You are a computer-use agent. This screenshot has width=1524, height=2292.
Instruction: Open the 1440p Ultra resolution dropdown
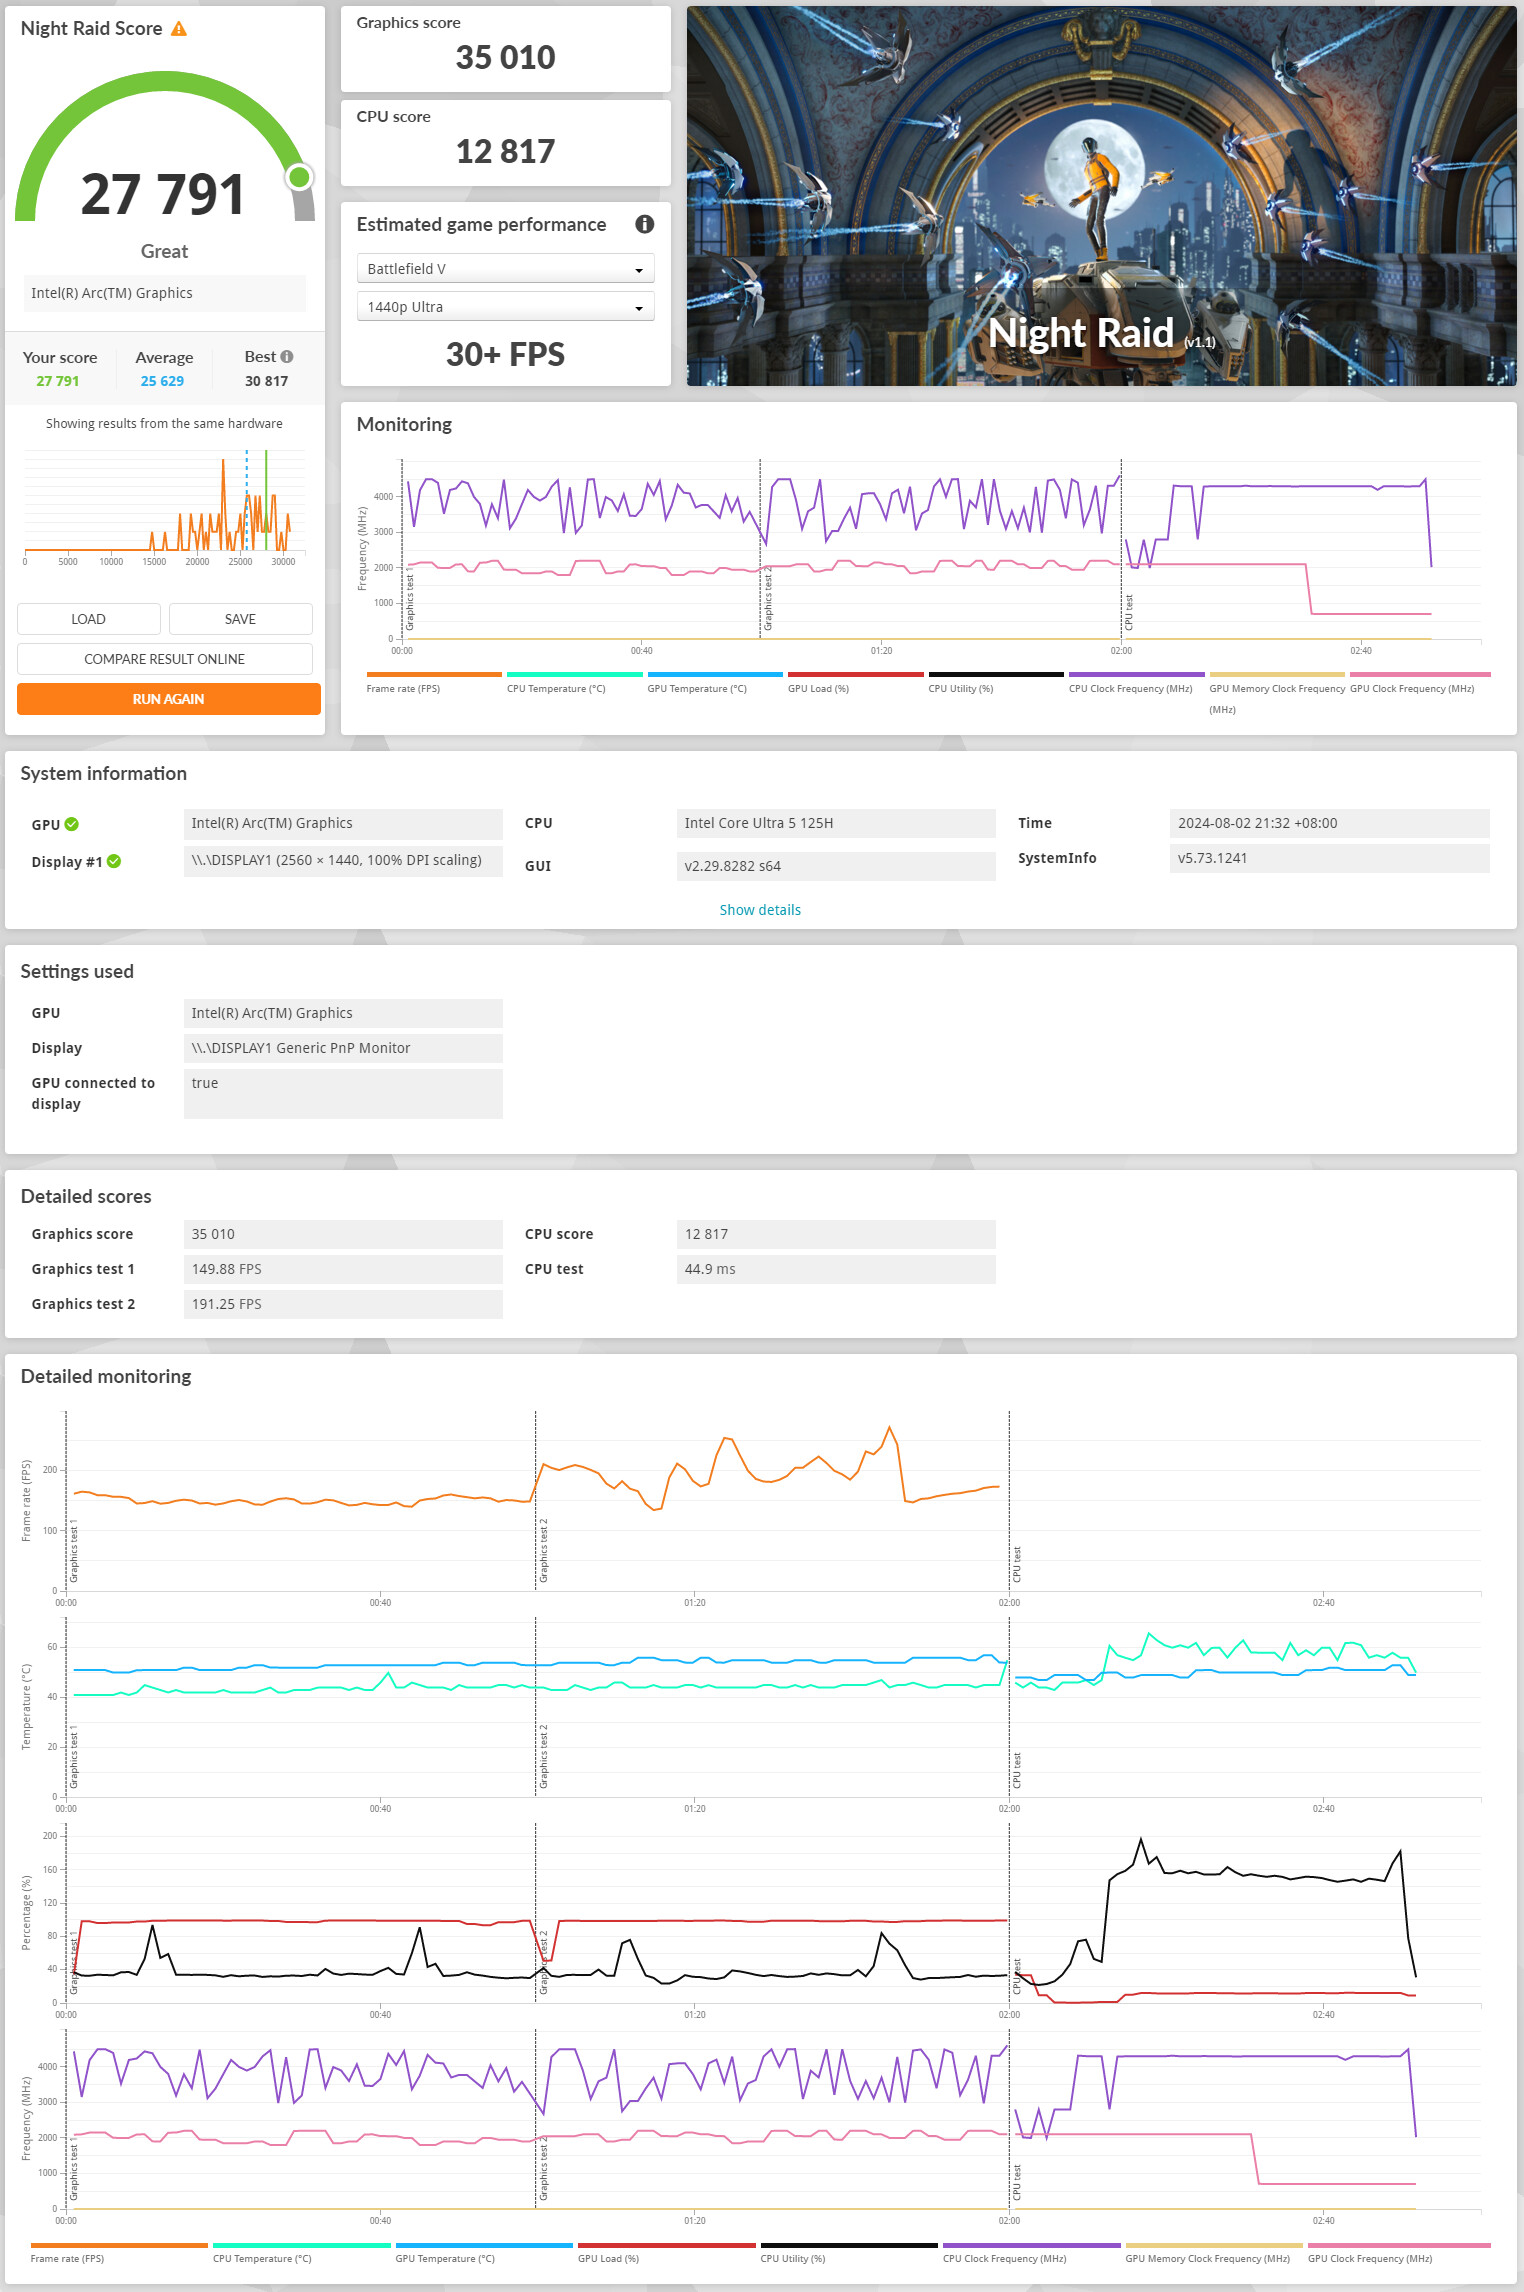(x=505, y=307)
